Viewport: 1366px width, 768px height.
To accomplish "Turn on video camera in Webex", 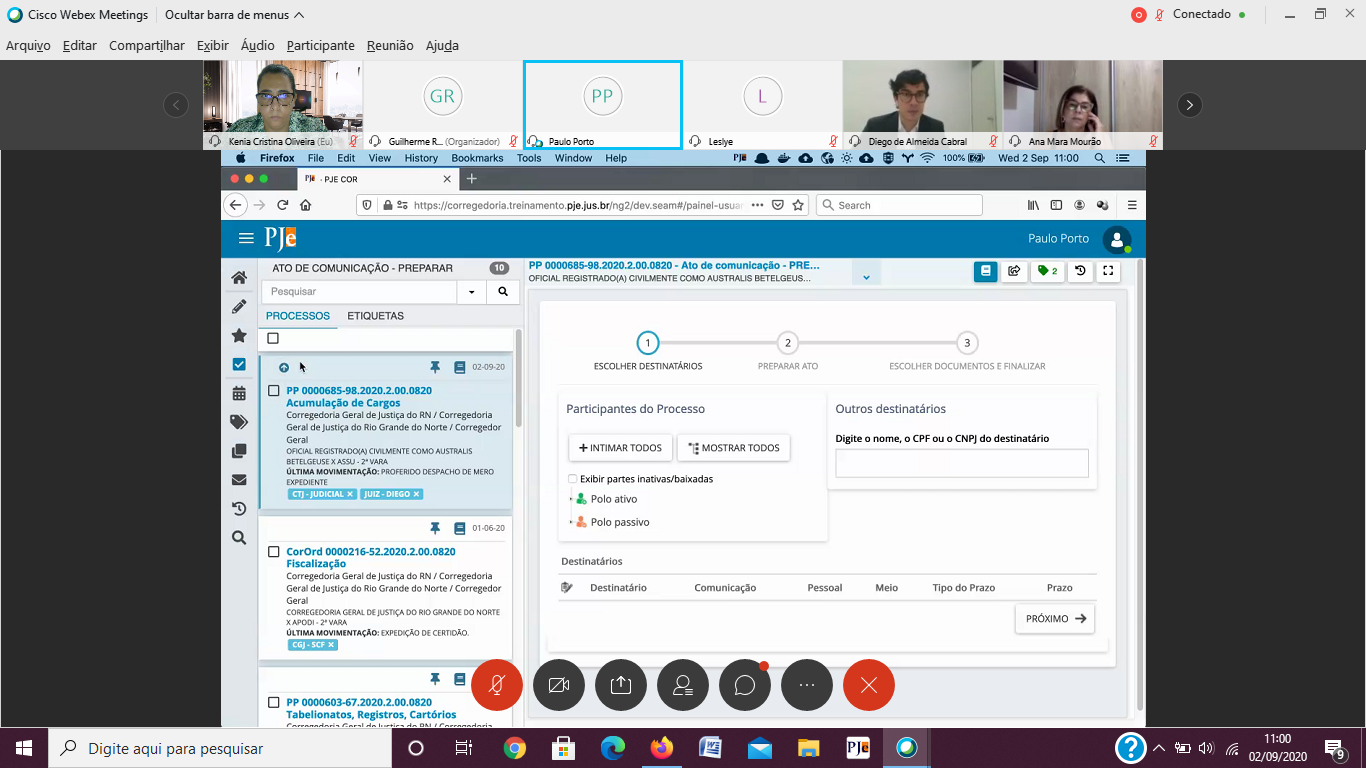I will [559, 685].
